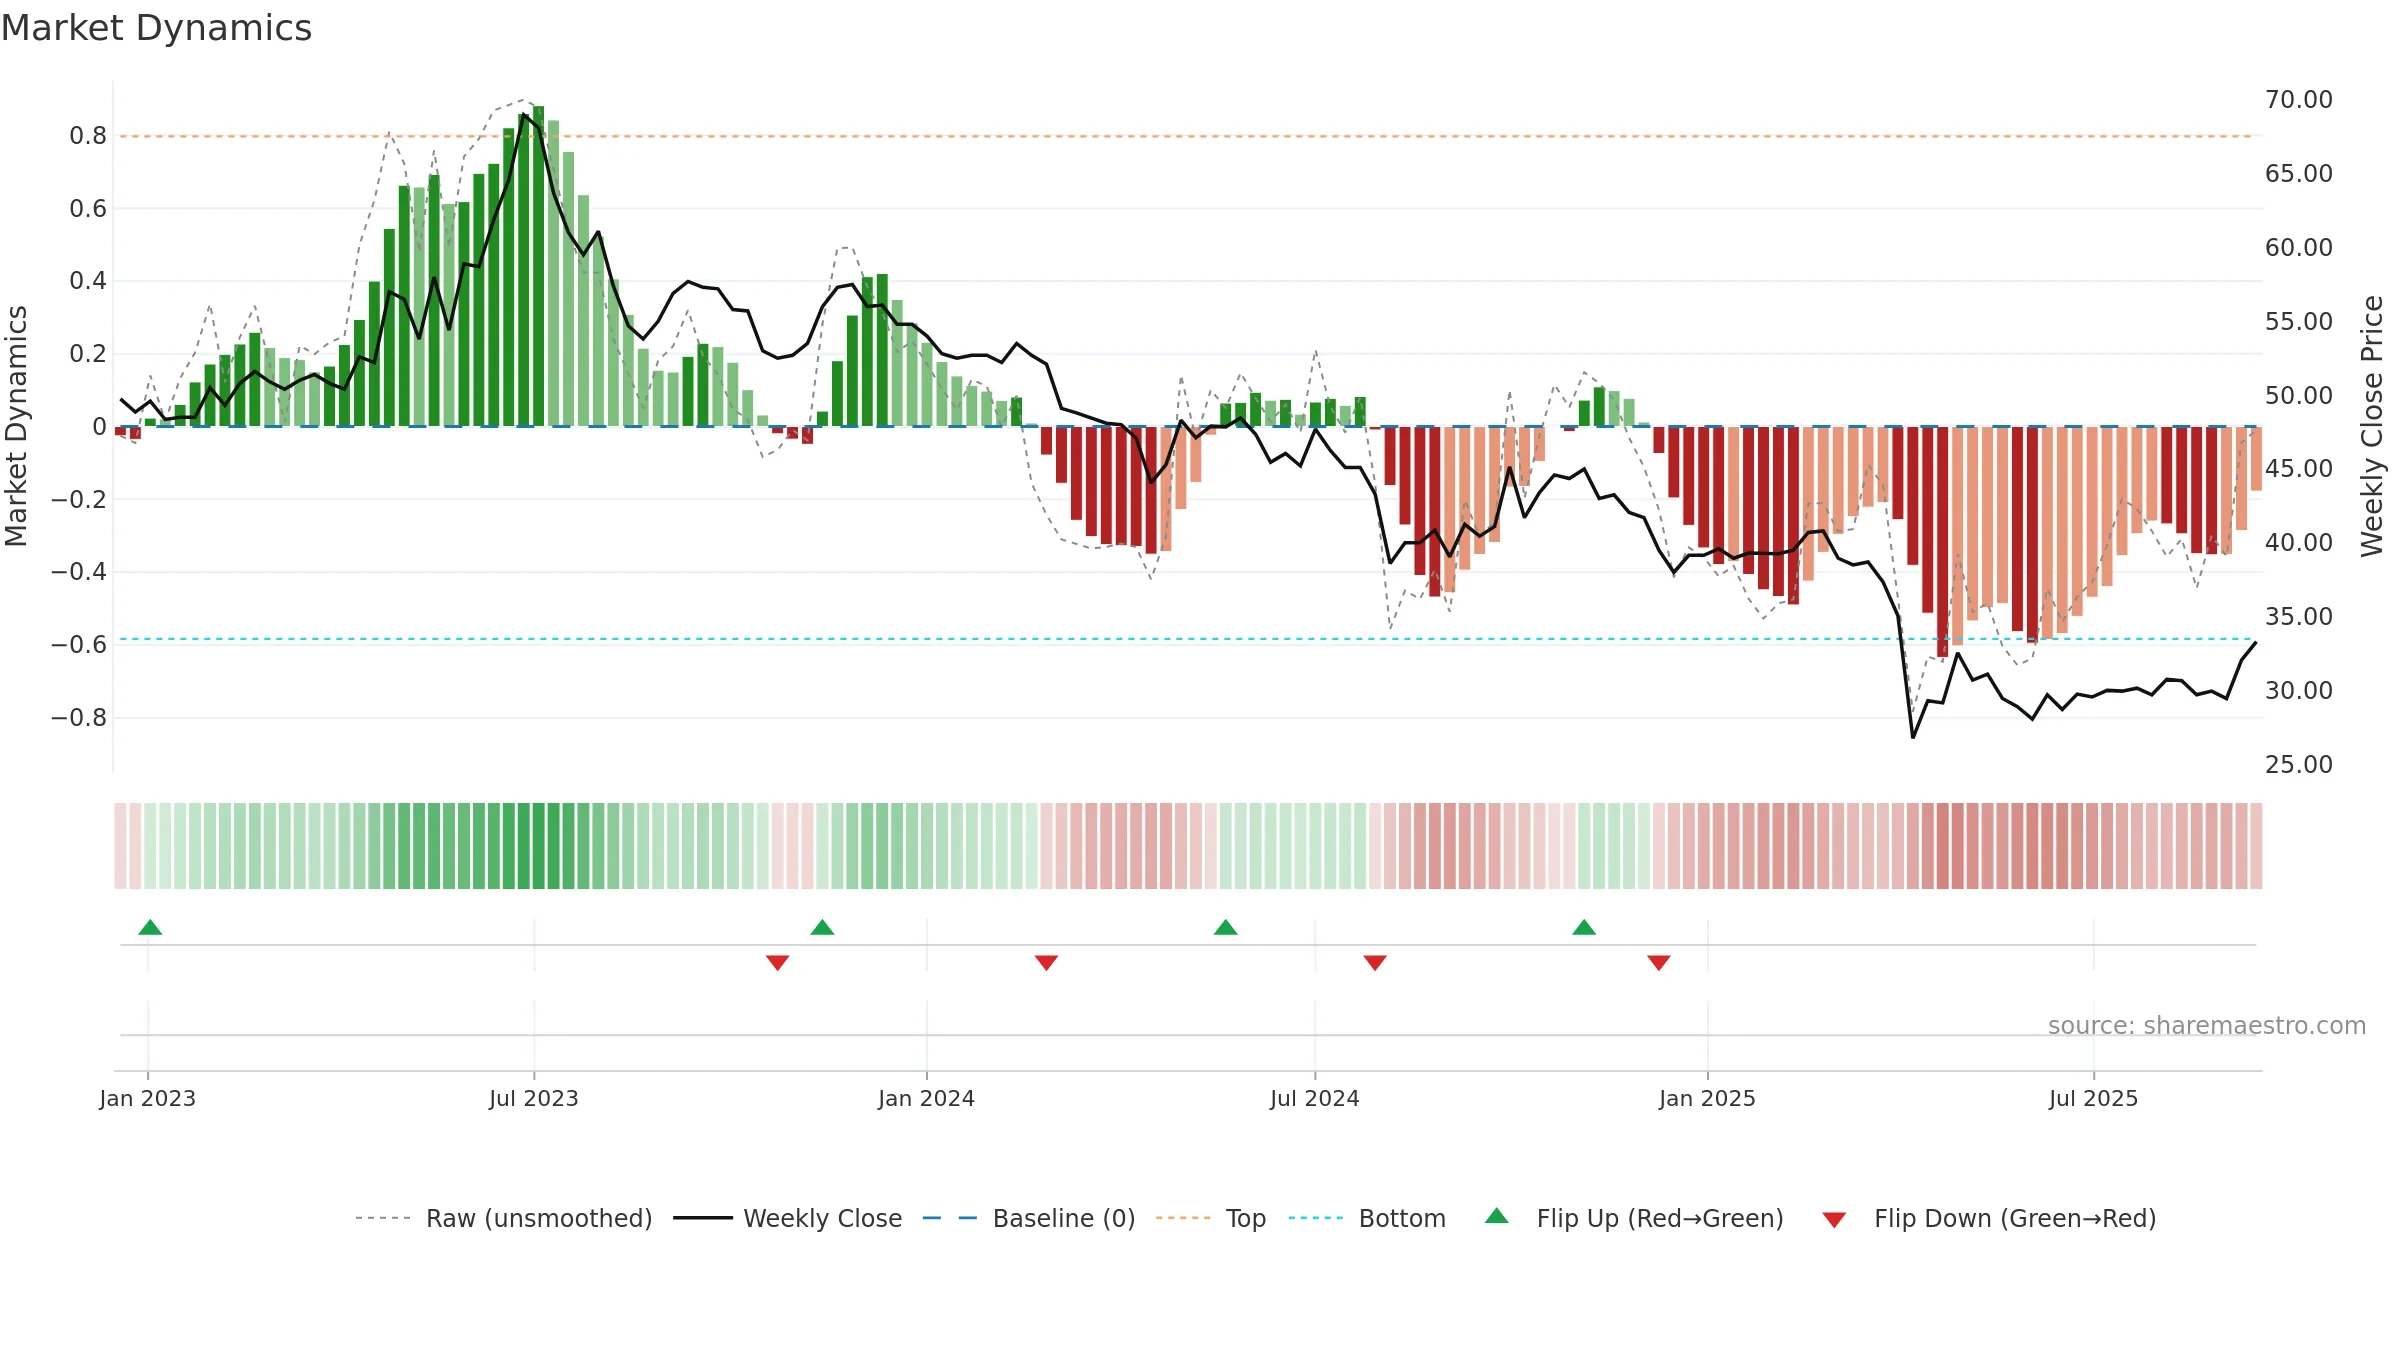The width and height of the screenshot is (2400, 1350).
Task: Click the Jul 2023 x-axis label
Action: pyautogui.click(x=534, y=1098)
